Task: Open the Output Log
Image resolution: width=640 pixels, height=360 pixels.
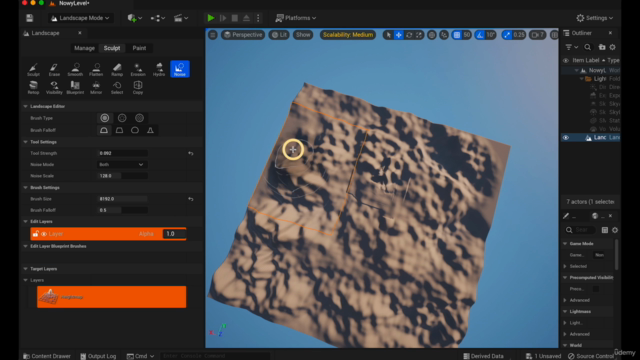Action: pos(98,356)
